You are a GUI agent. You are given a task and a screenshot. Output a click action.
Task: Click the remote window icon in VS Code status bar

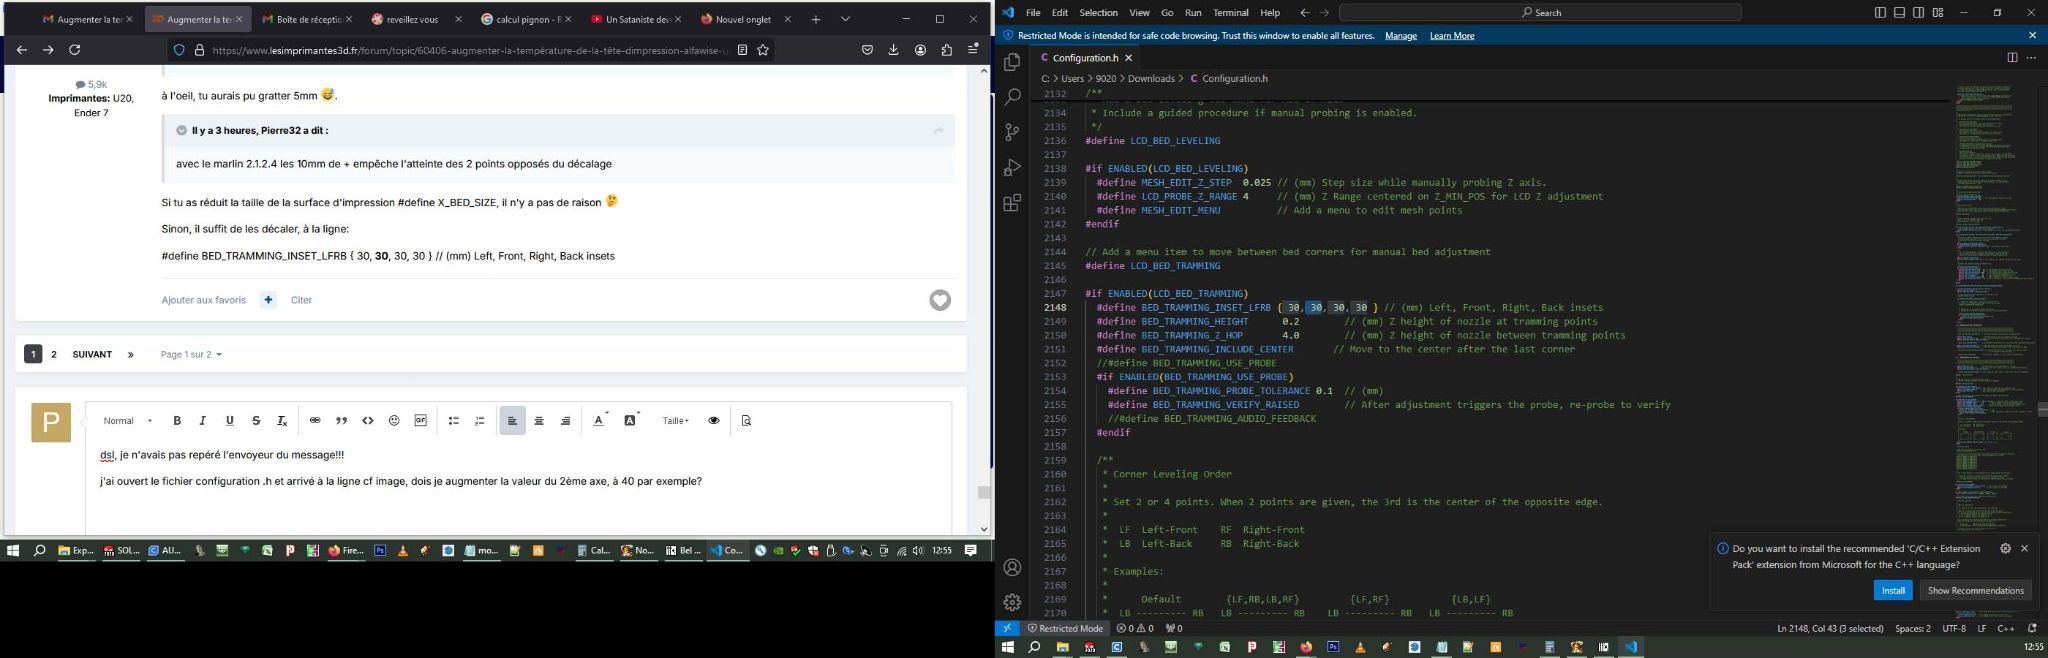coord(1007,628)
